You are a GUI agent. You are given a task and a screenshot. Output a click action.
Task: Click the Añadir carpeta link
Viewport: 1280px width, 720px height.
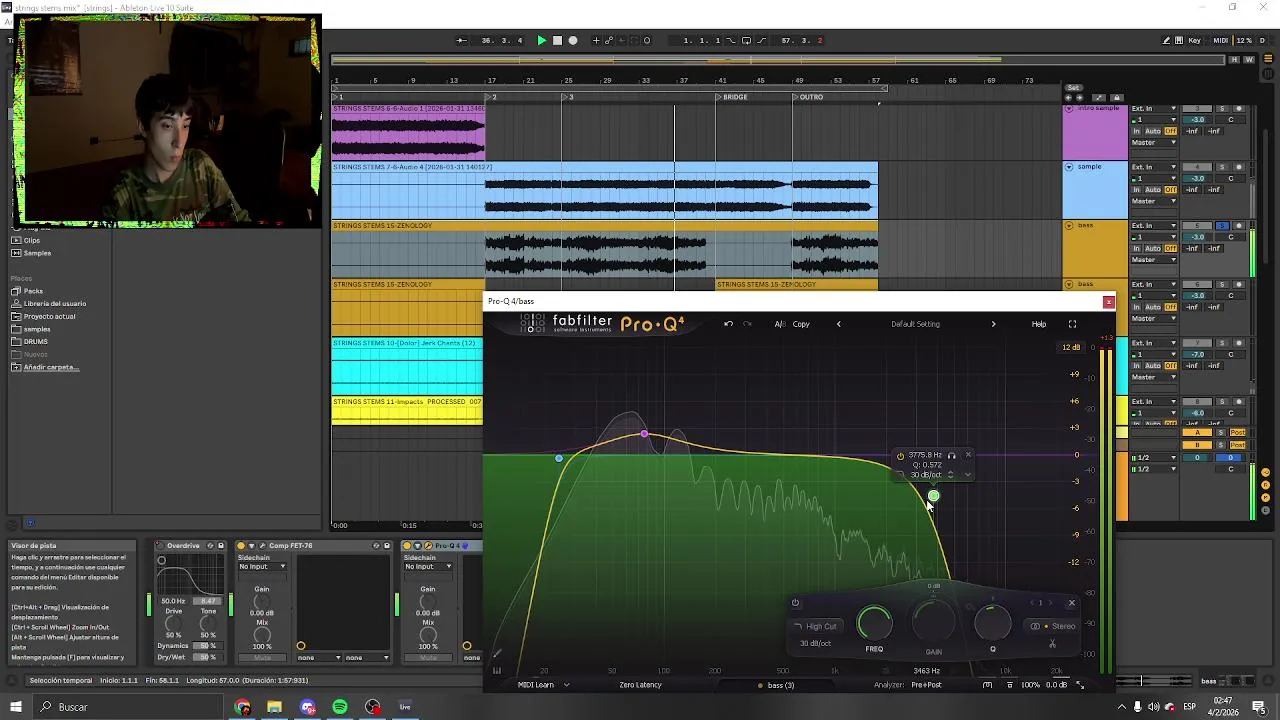51,367
